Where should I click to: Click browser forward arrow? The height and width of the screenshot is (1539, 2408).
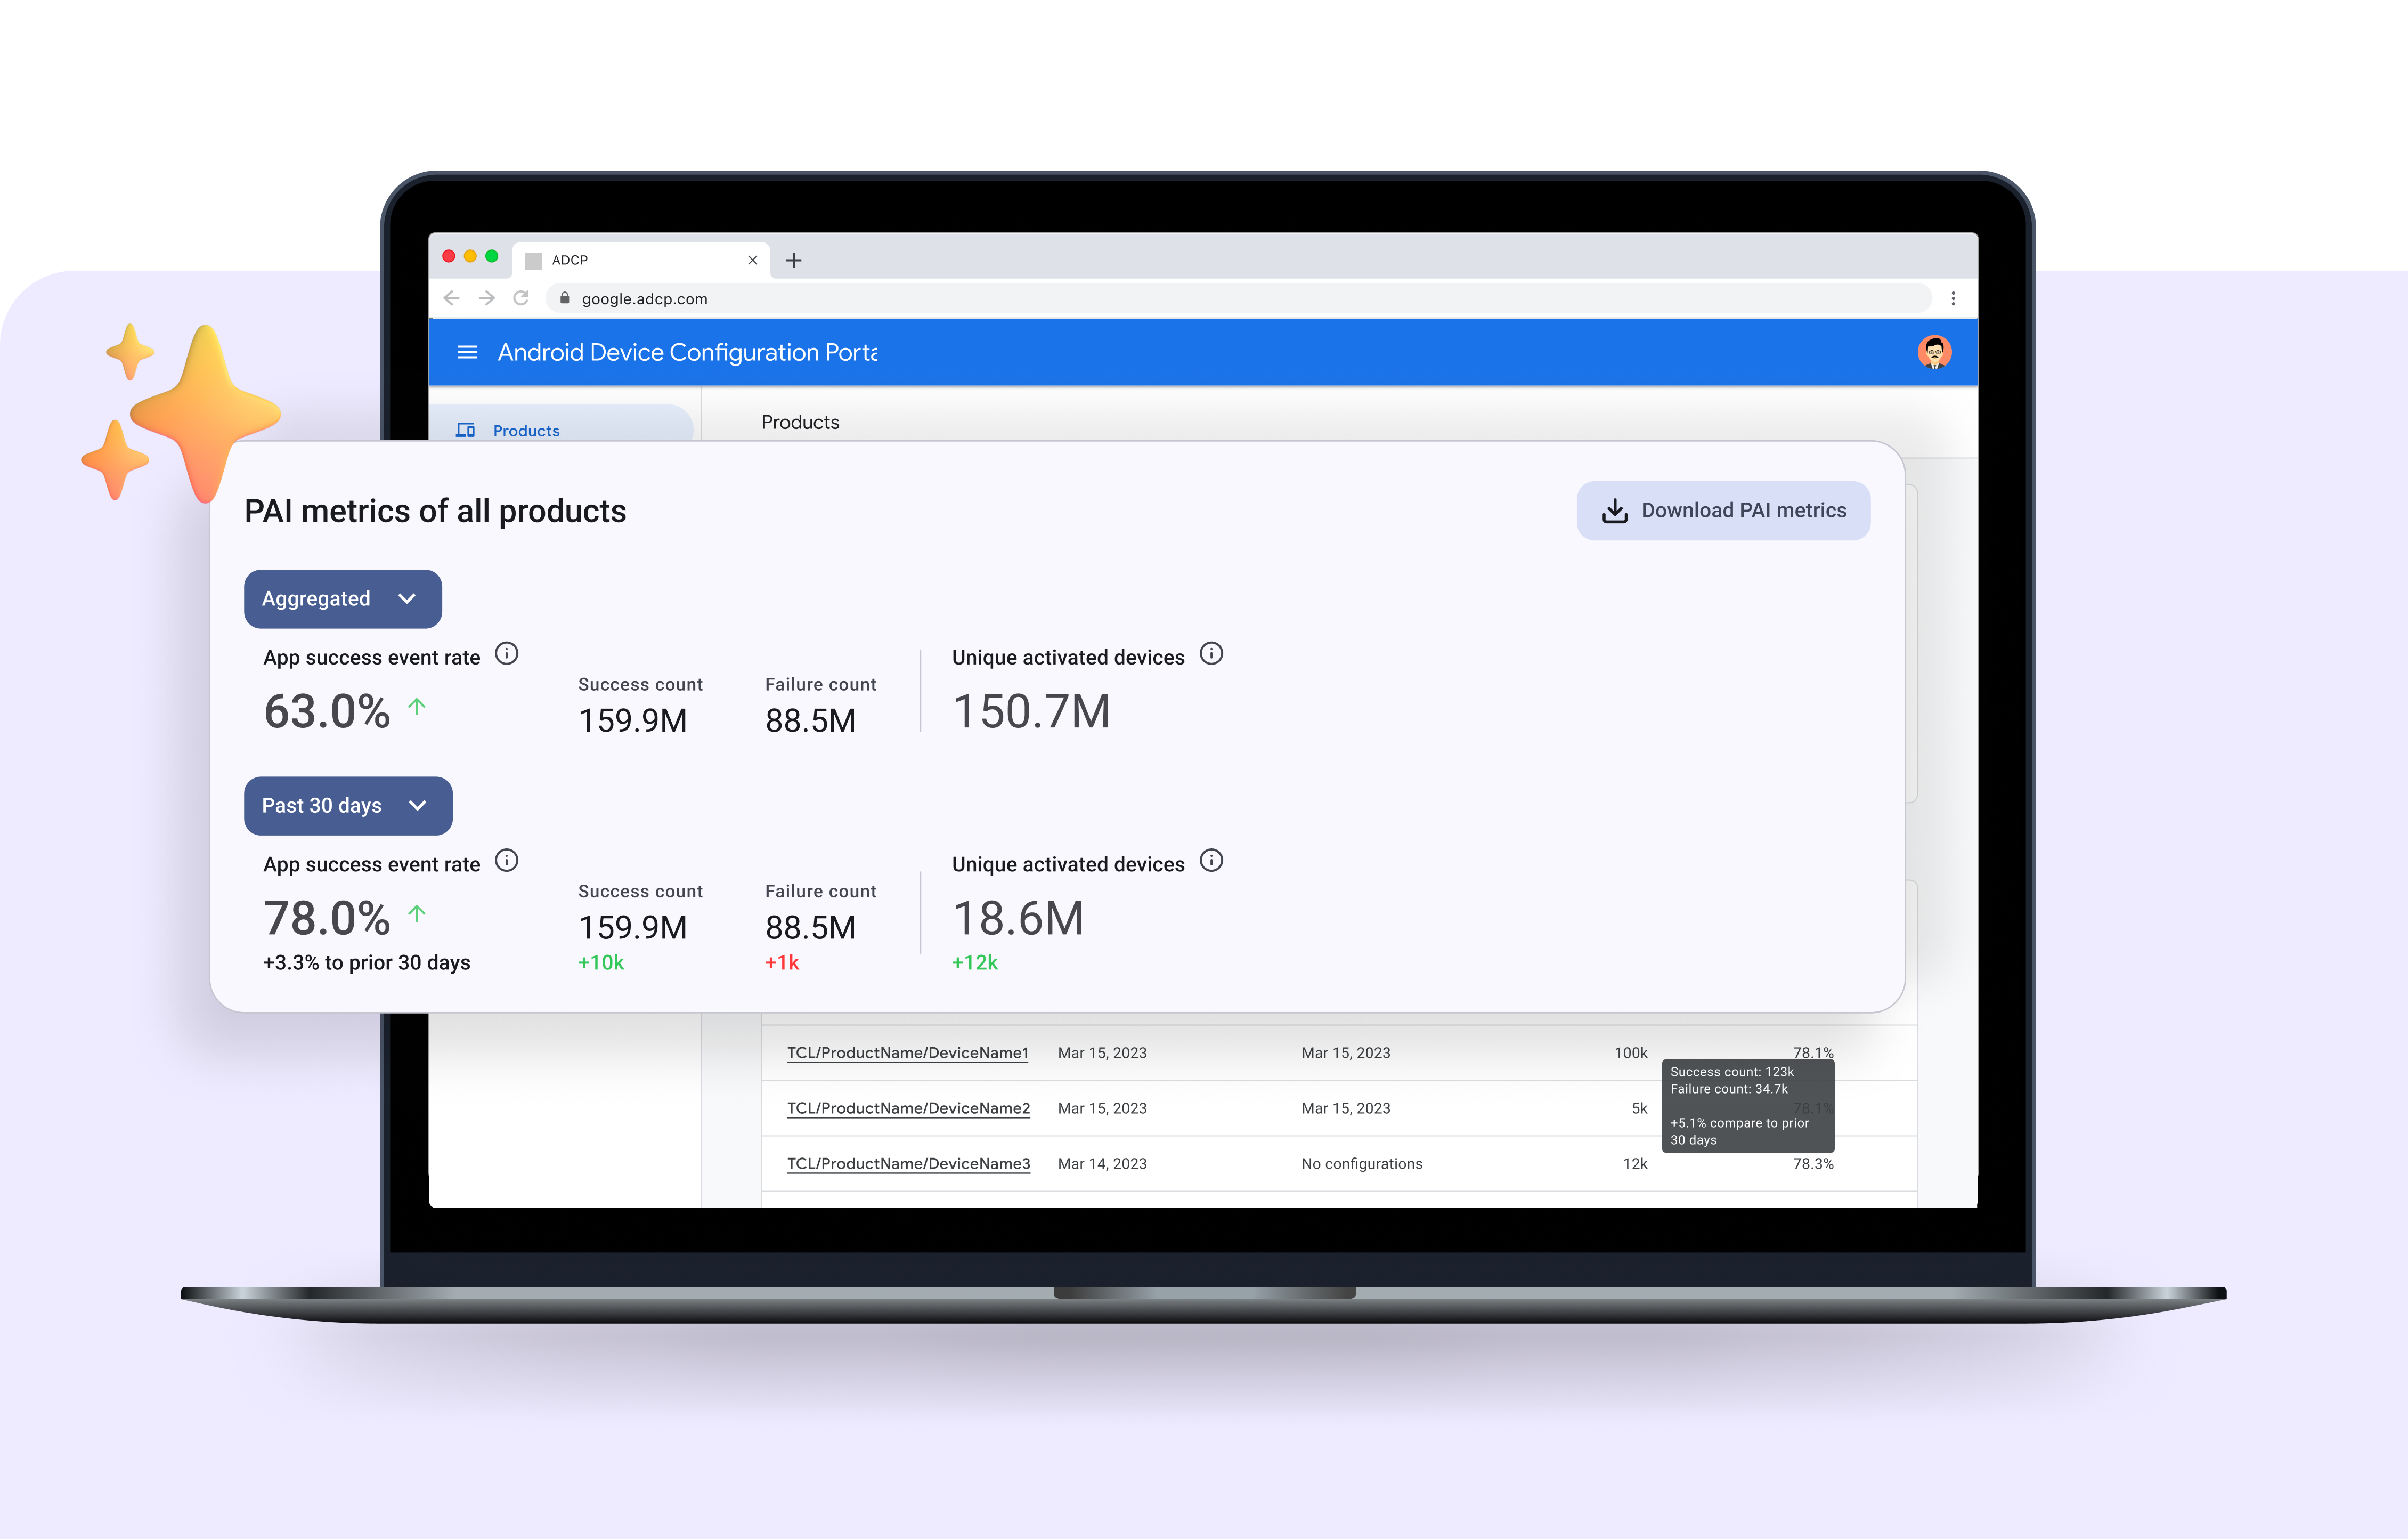(487, 298)
